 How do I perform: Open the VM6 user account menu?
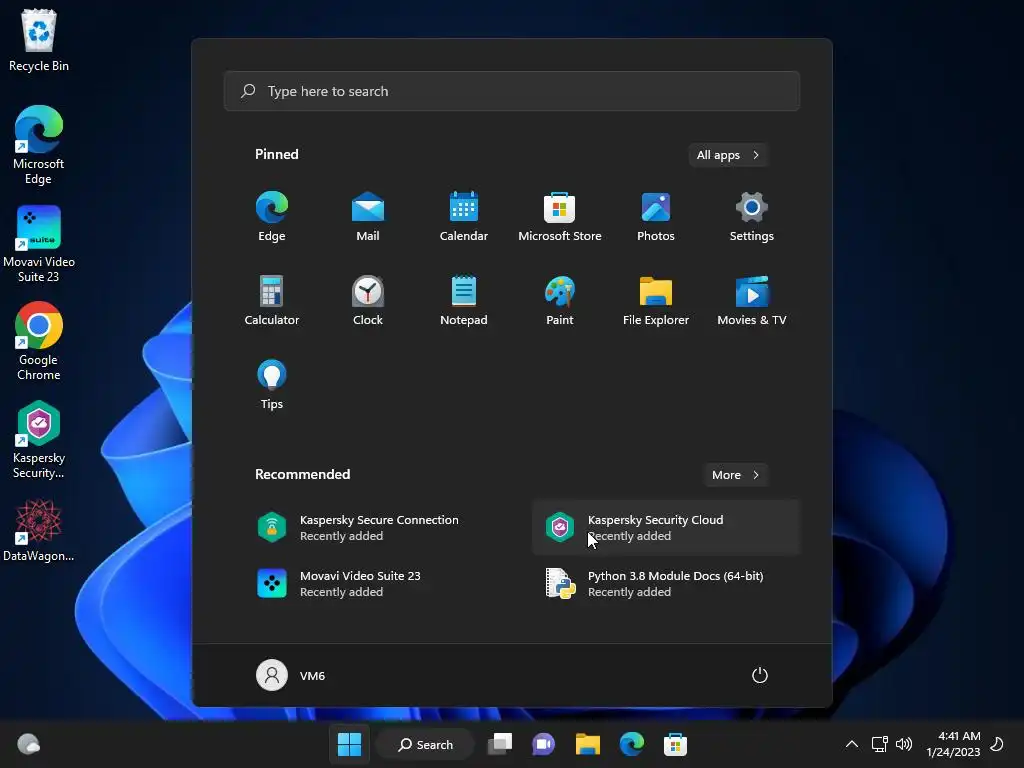pos(291,675)
